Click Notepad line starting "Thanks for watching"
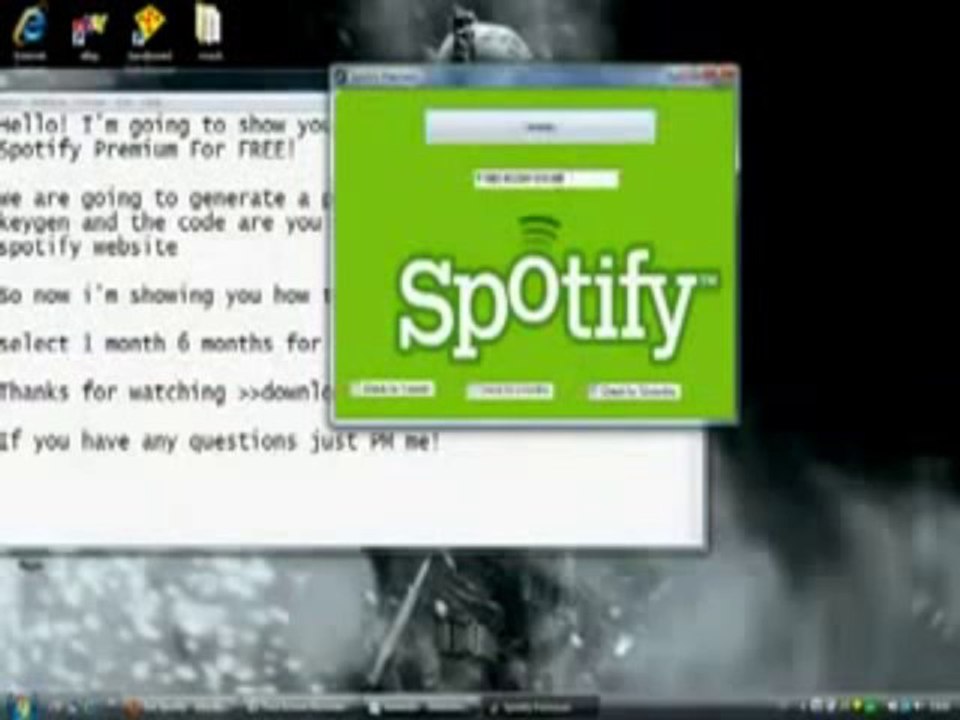The height and width of the screenshot is (720, 960). [x=165, y=392]
